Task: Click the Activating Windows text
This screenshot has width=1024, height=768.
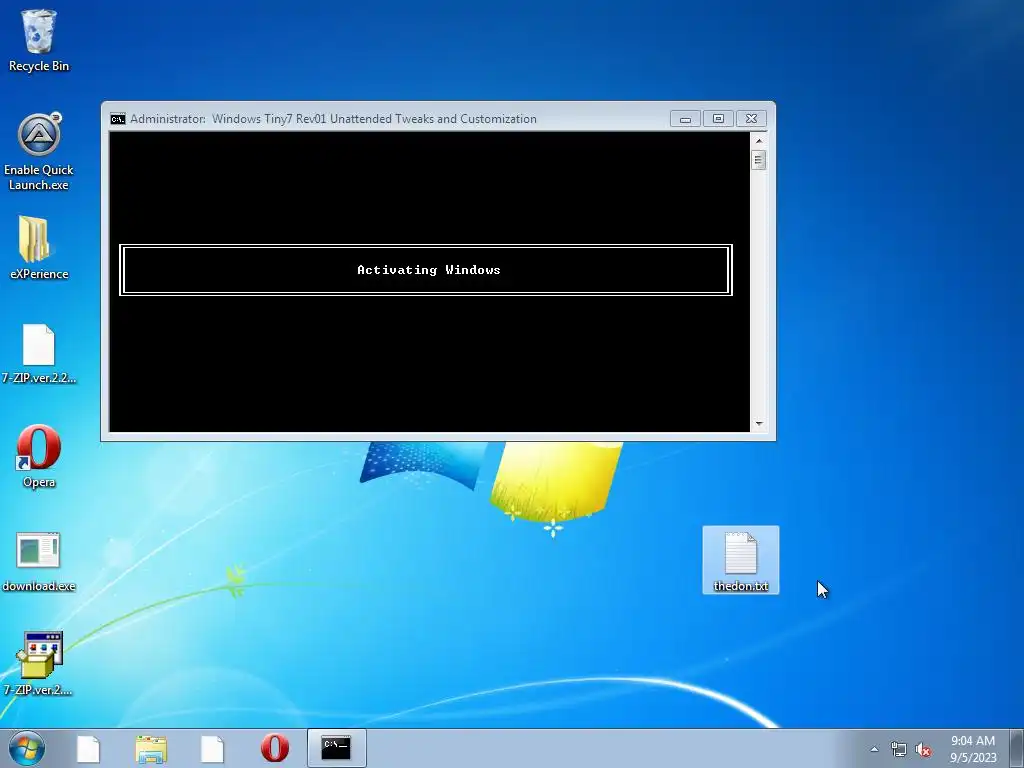Action: tap(428, 270)
